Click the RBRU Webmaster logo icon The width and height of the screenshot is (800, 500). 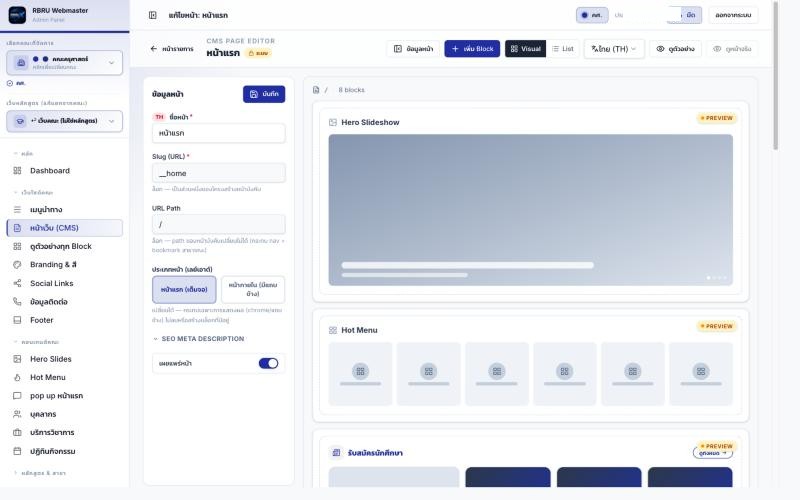pyautogui.click(x=17, y=15)
